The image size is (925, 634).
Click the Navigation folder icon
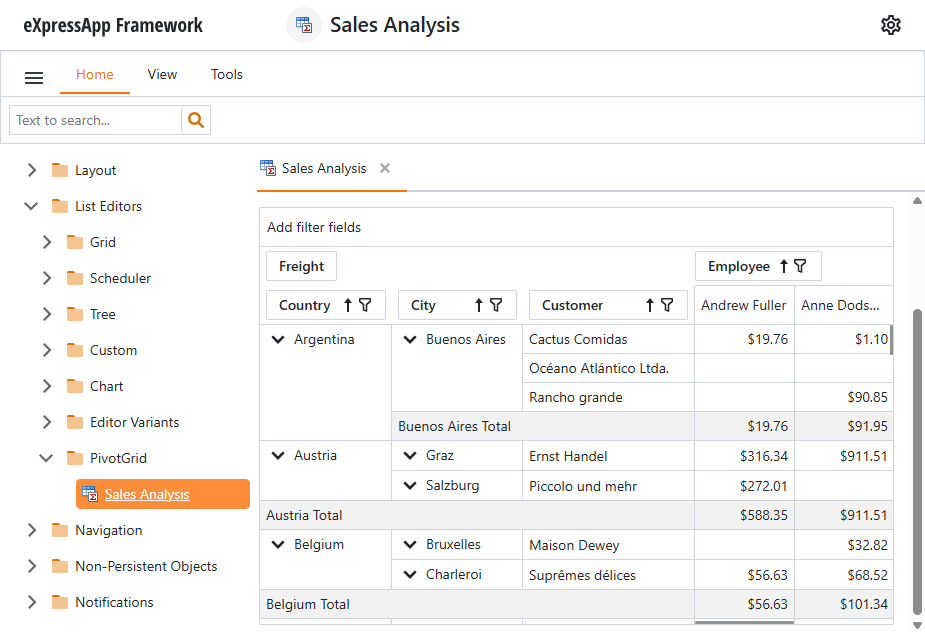click(60, 530)
